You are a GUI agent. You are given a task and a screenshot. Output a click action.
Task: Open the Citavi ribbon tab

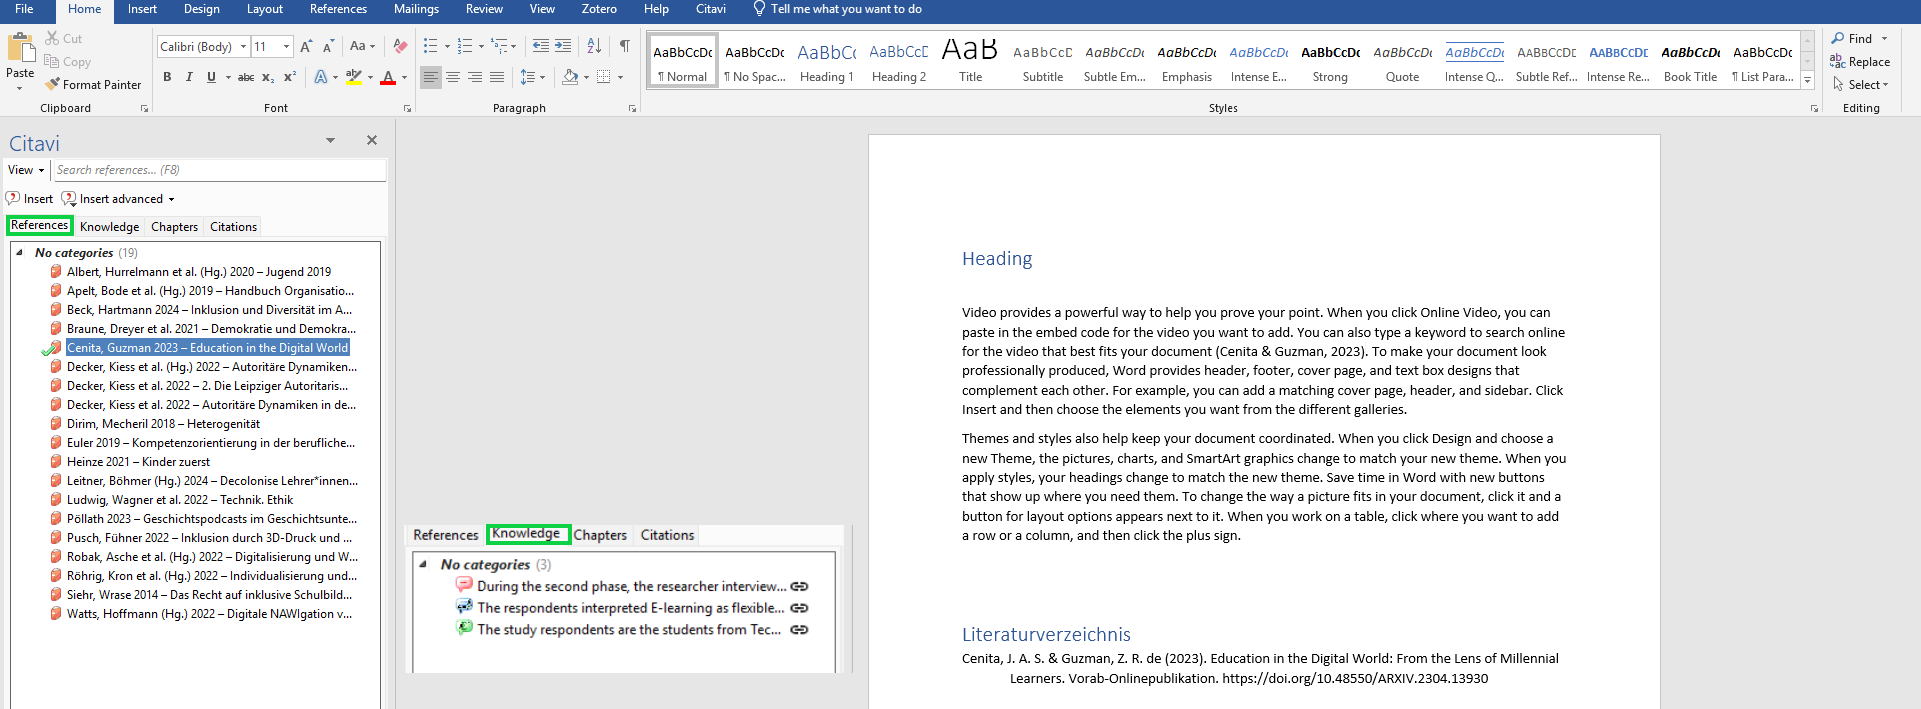(710, 9)
